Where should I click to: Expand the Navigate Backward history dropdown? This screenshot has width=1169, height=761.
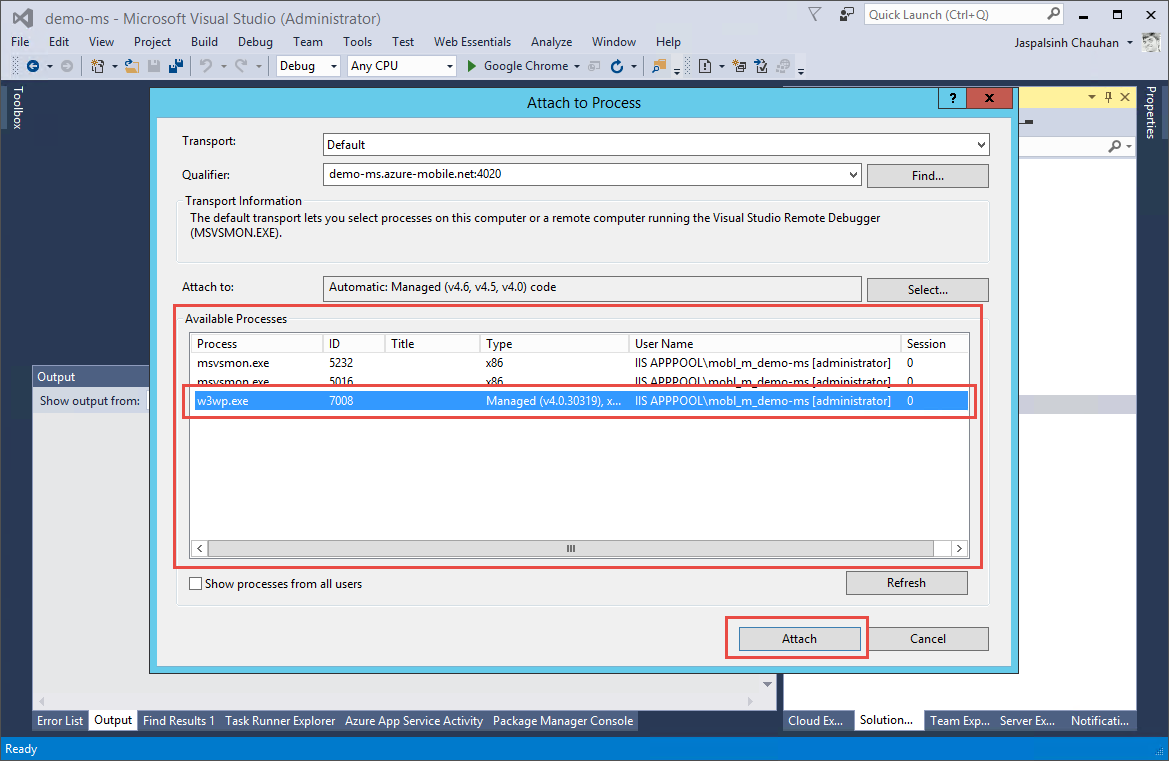49,66
